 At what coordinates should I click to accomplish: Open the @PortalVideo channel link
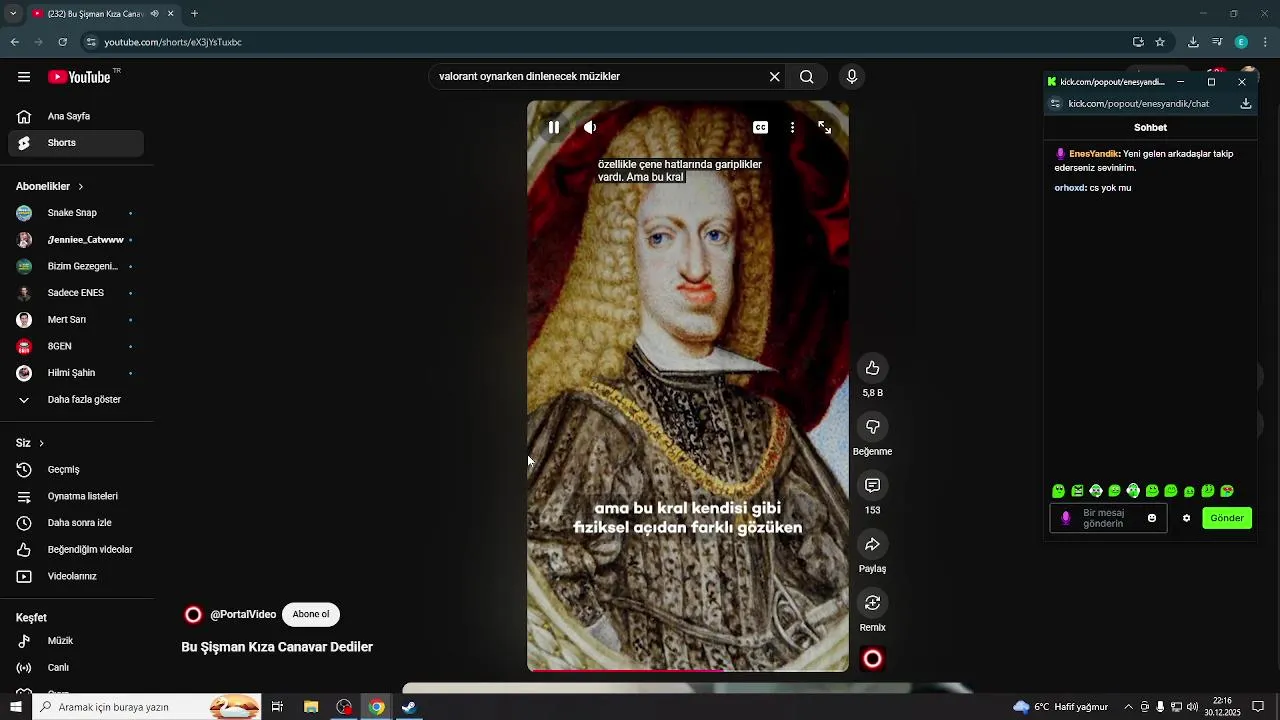(243, 615)
